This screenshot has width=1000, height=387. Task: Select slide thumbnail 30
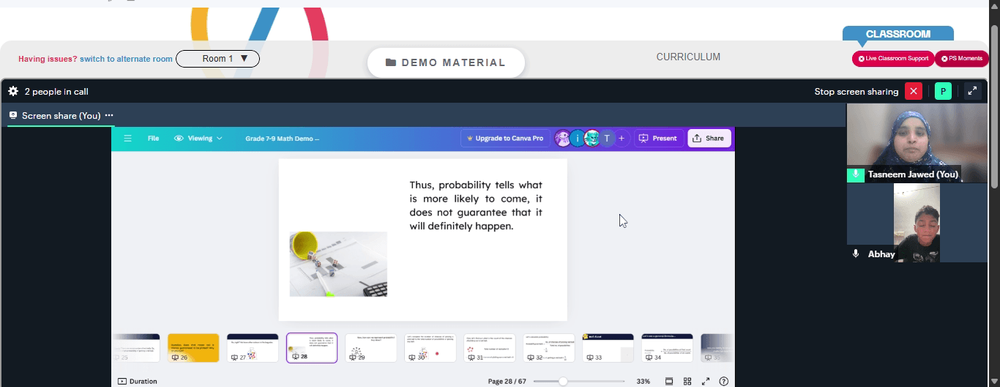point(430,348)
